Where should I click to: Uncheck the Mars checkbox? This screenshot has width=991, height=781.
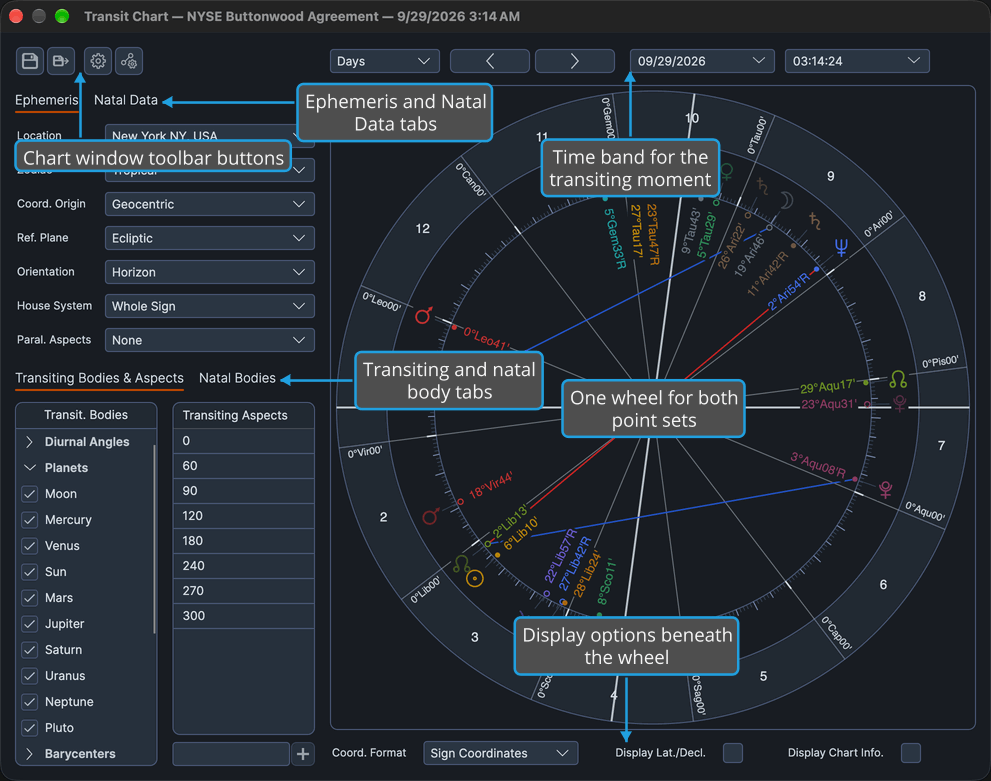(30, 598)
